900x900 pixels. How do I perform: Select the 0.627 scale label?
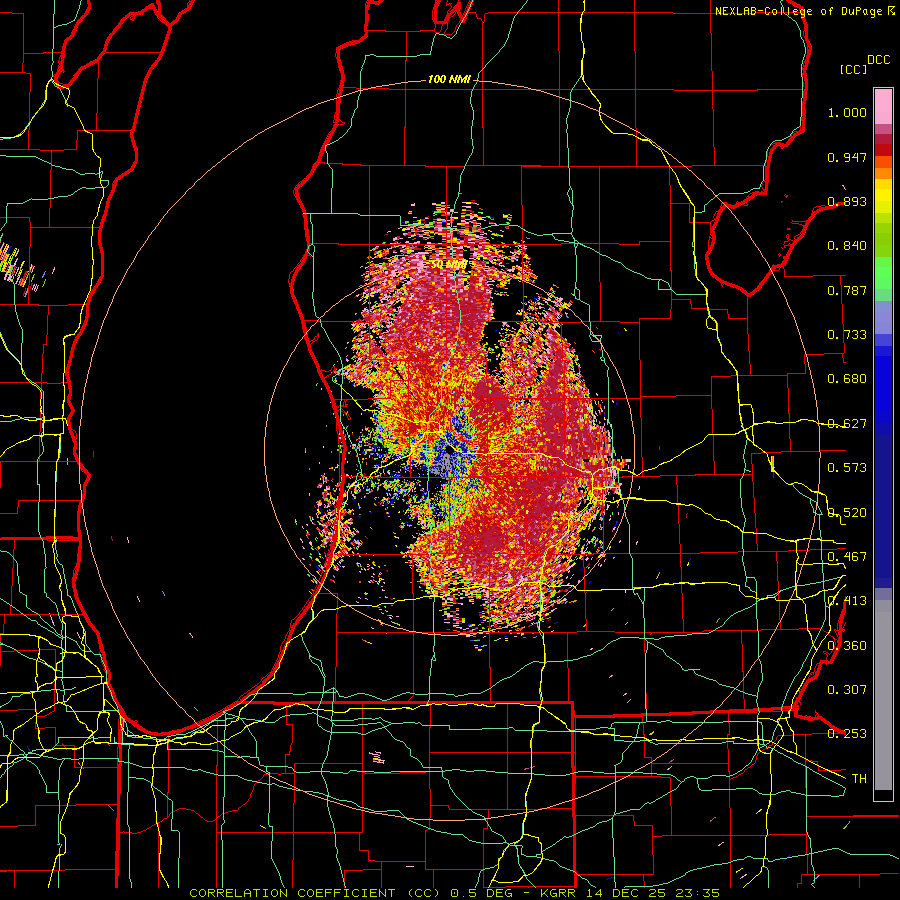pos(847,424)
